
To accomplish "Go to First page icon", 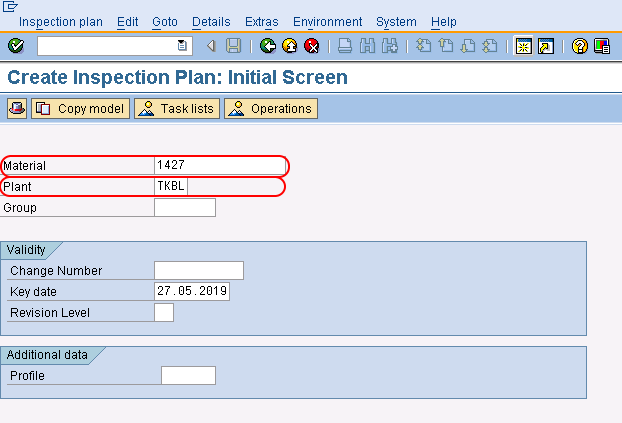I will pyautogui.click(x=424, y=46).
